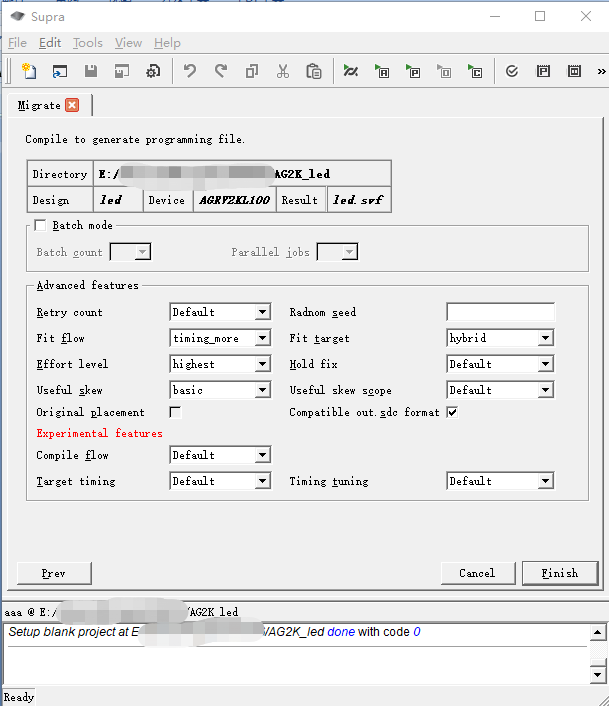Click the chip 'P' toolbar icon
The width and height of the screenshot is (609, 706).
[543, 71]
